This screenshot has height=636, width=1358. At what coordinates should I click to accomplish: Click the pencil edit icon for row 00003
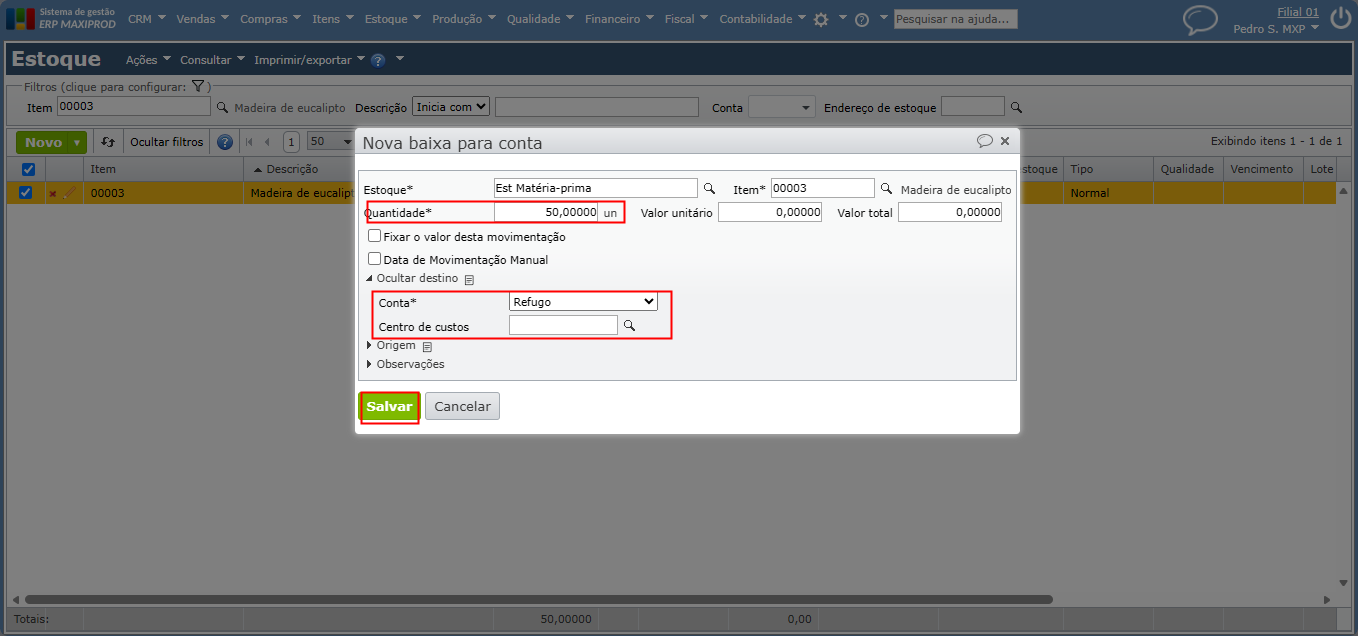click(x=69, y=193)
